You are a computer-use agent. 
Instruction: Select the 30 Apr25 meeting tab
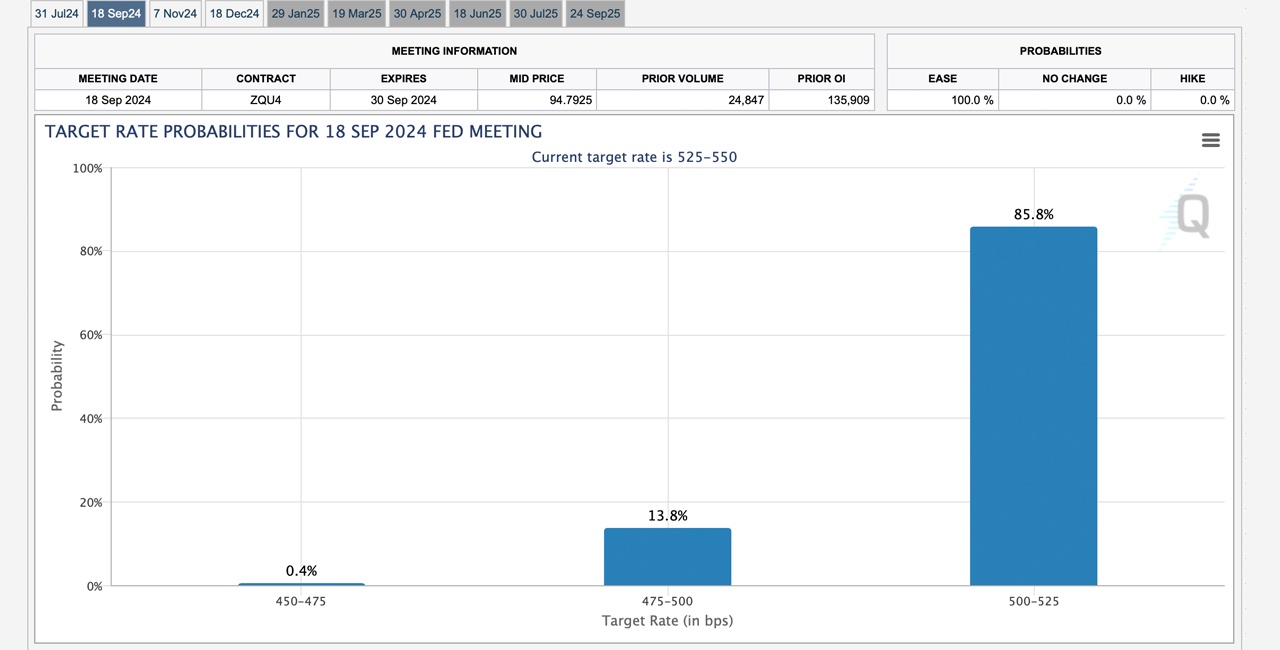click(417, 13)
